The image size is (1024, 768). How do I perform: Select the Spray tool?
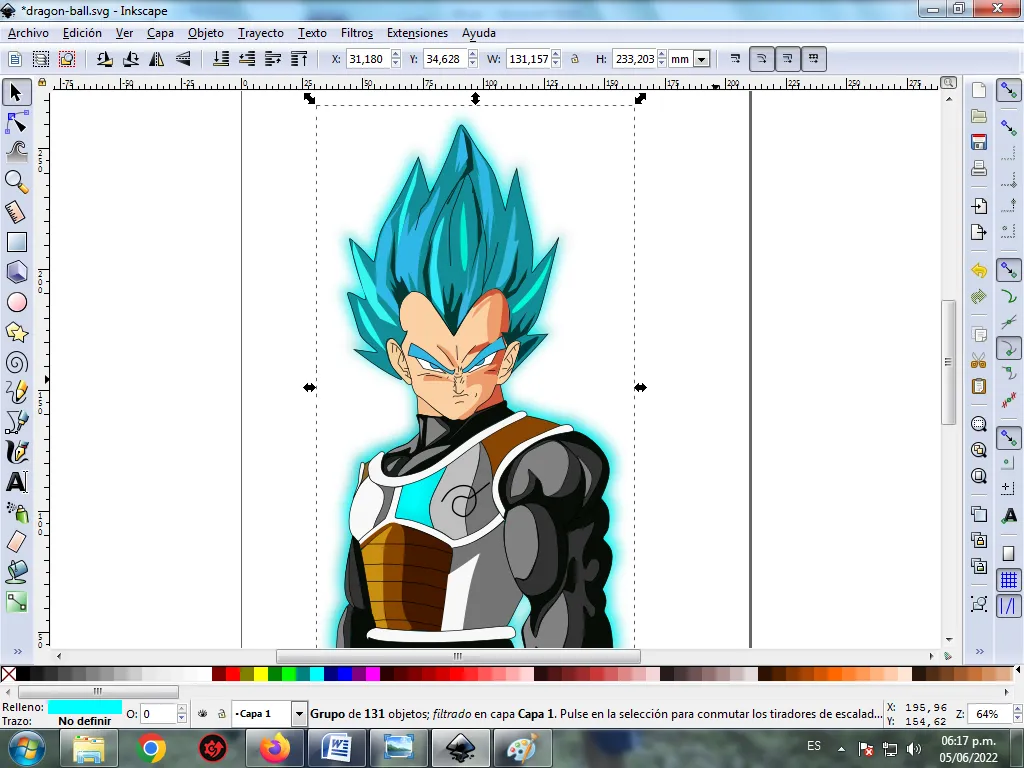coord(16,512)
